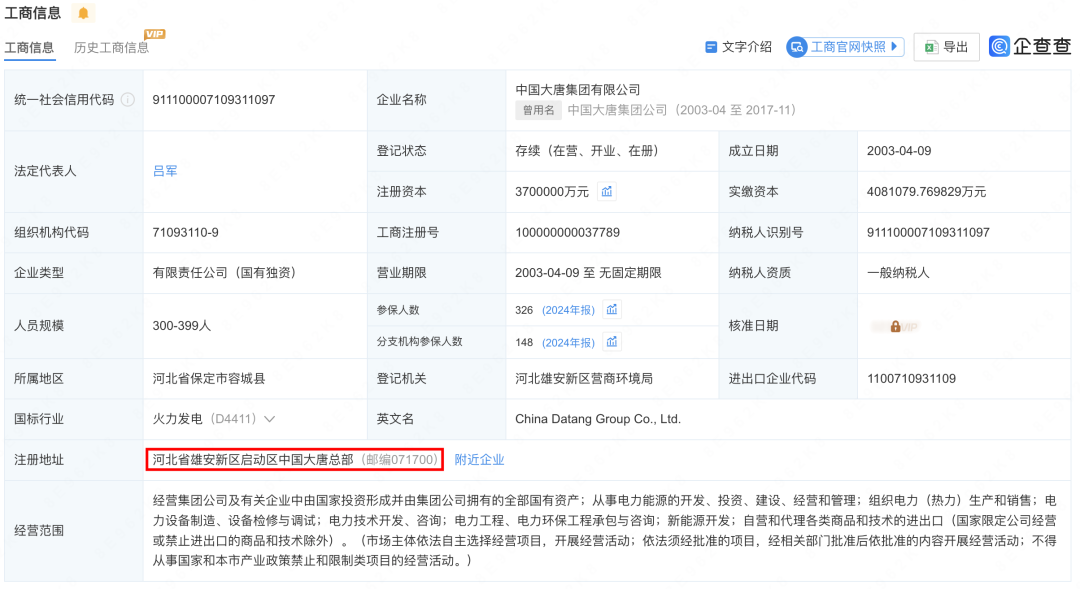Click the 曾用名 tag
Image resolution: width=1080 pixels, height=589 pixels.
(539, 110)
